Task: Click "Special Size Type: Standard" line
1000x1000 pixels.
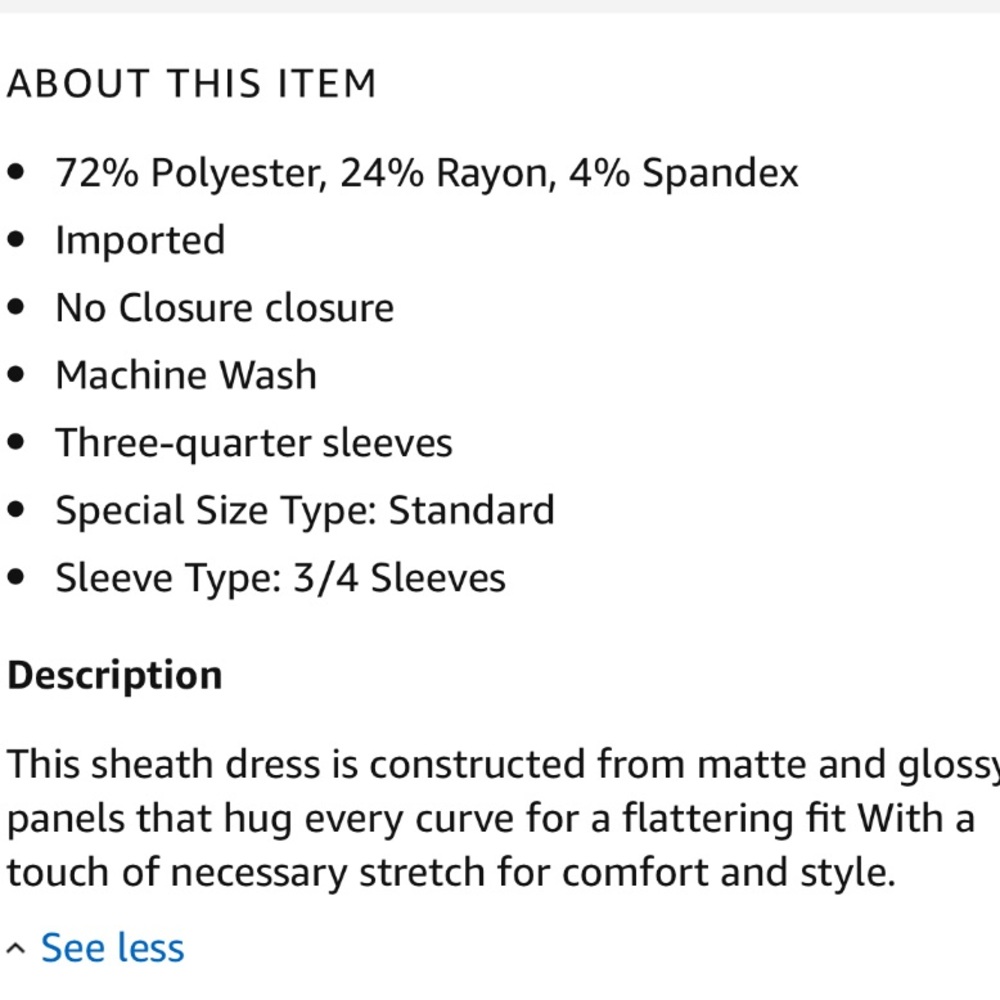Action: 304,511
